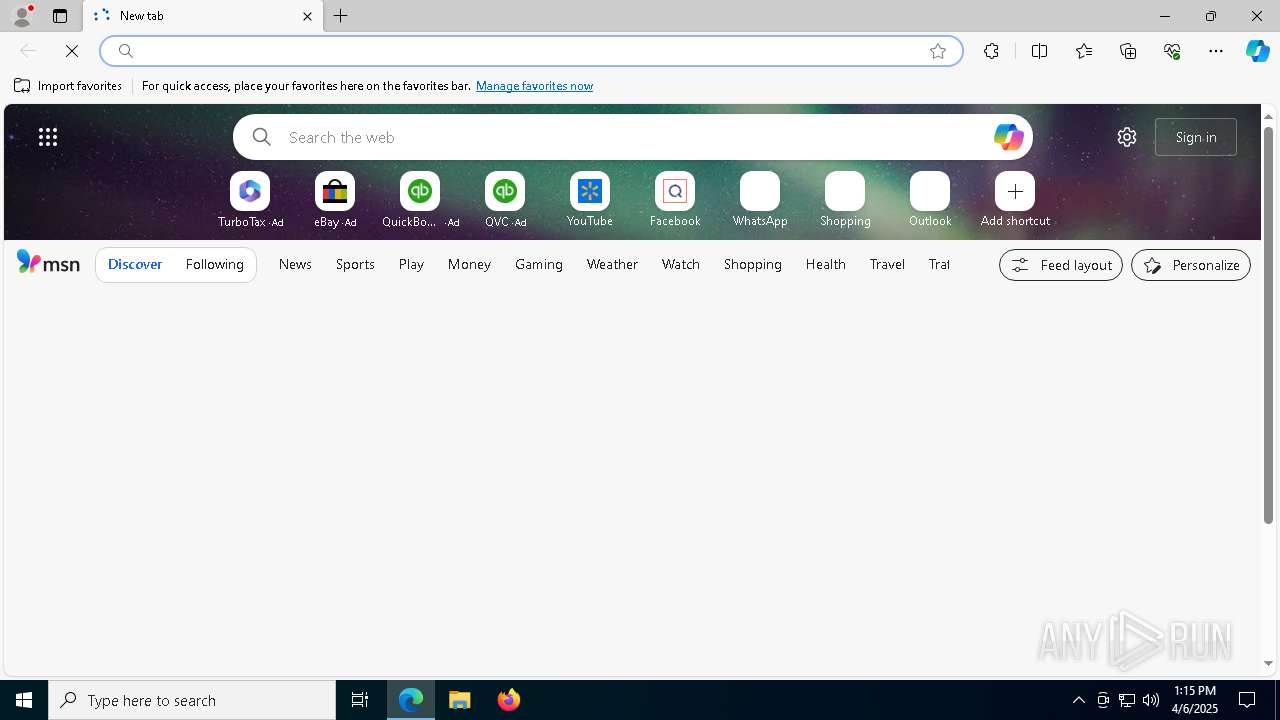This screenshot has width=1280, height=720.
Task: Open the Collections icon
Action: click(1128, 51)
